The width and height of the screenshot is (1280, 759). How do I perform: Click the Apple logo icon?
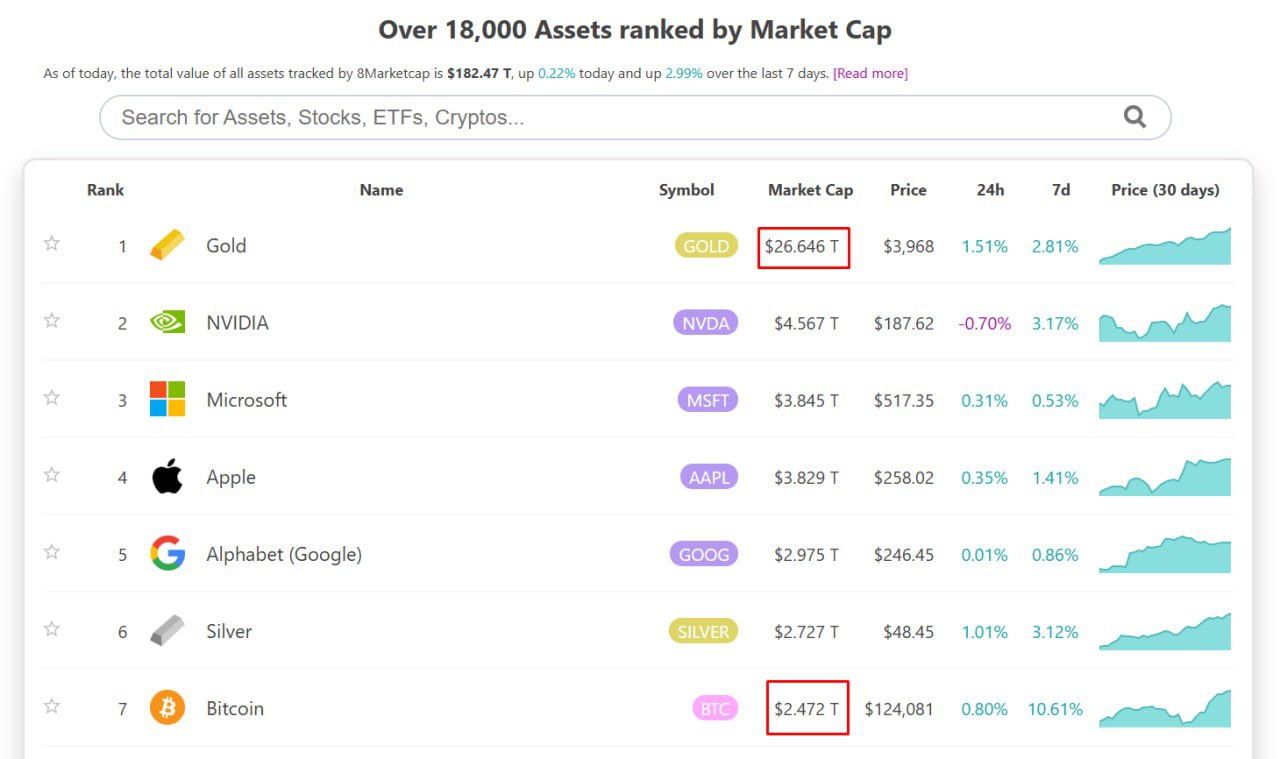click(x=167, y=477)
